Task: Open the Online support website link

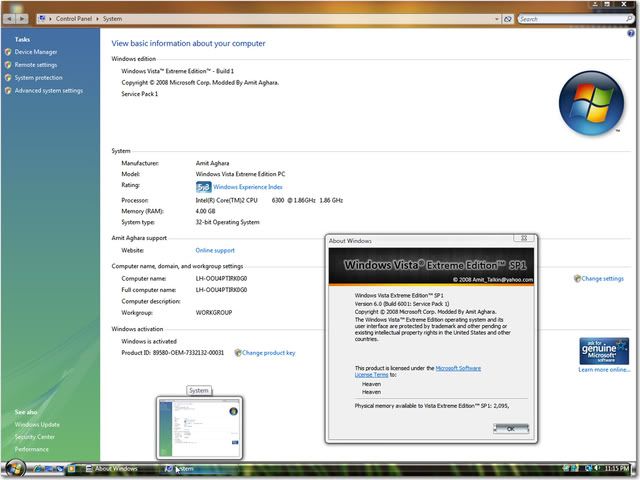Action: (x=215, y=250)
